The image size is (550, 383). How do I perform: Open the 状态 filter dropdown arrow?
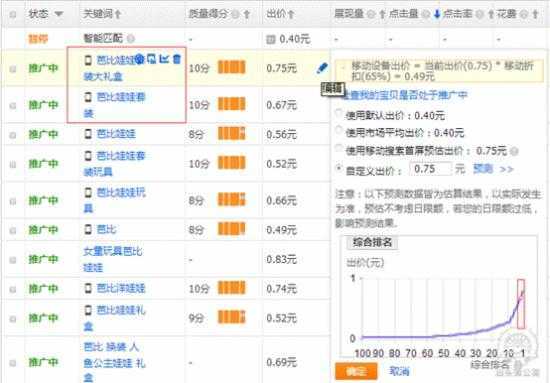[59, 14]
